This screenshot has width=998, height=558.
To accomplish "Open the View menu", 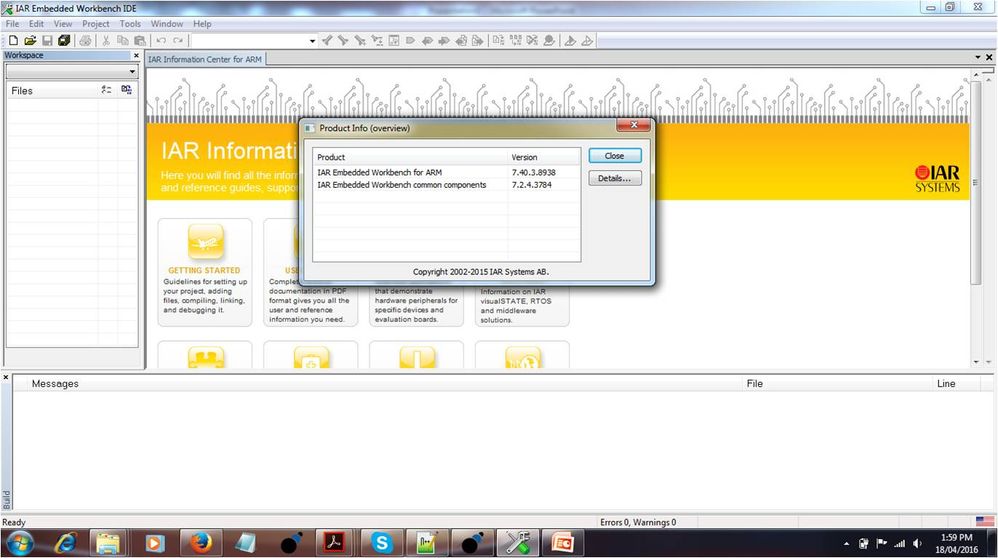I will 62,24.
